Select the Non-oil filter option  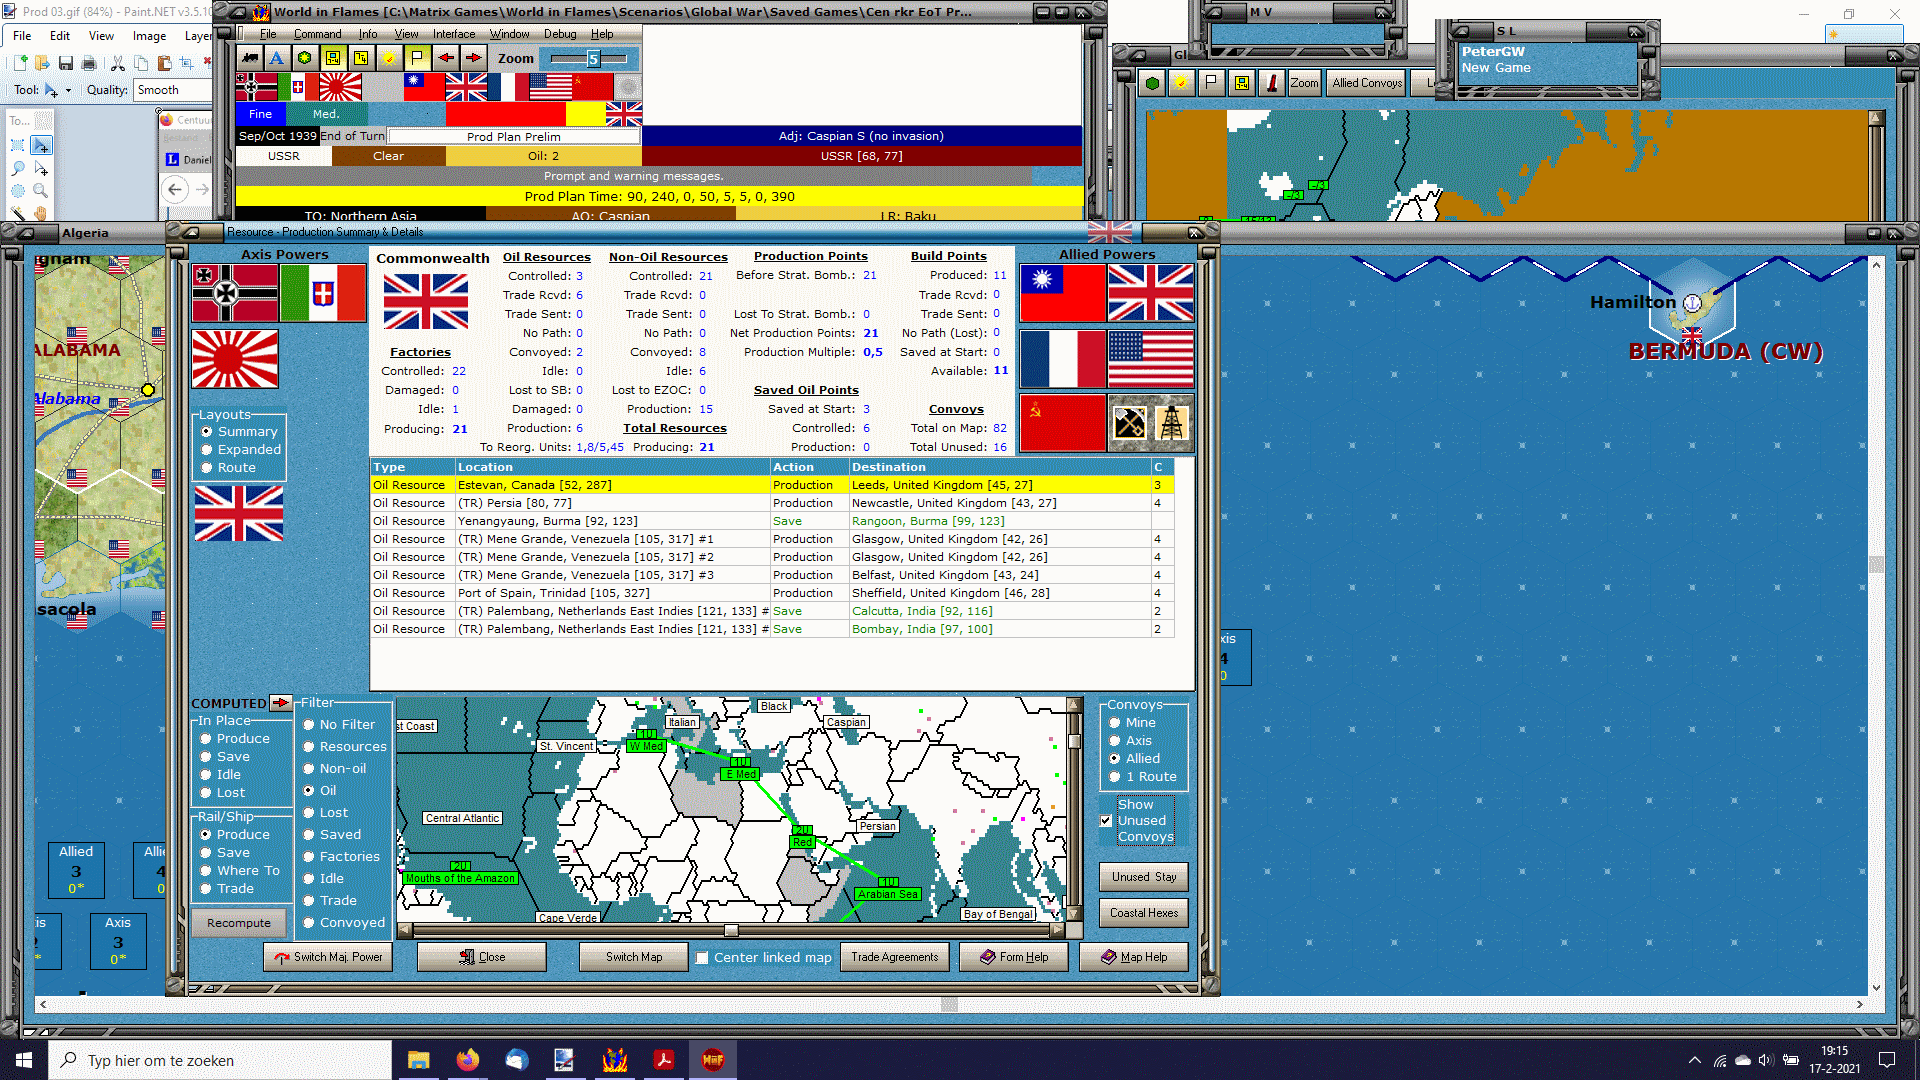click(309, 769)
